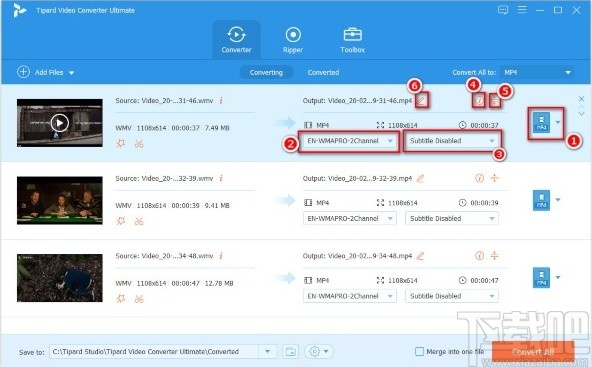The height and width of the screenshot is (367, 592).
Task: Open audio track dropdown for the 00:00:37 video
Action: [350, 141]
